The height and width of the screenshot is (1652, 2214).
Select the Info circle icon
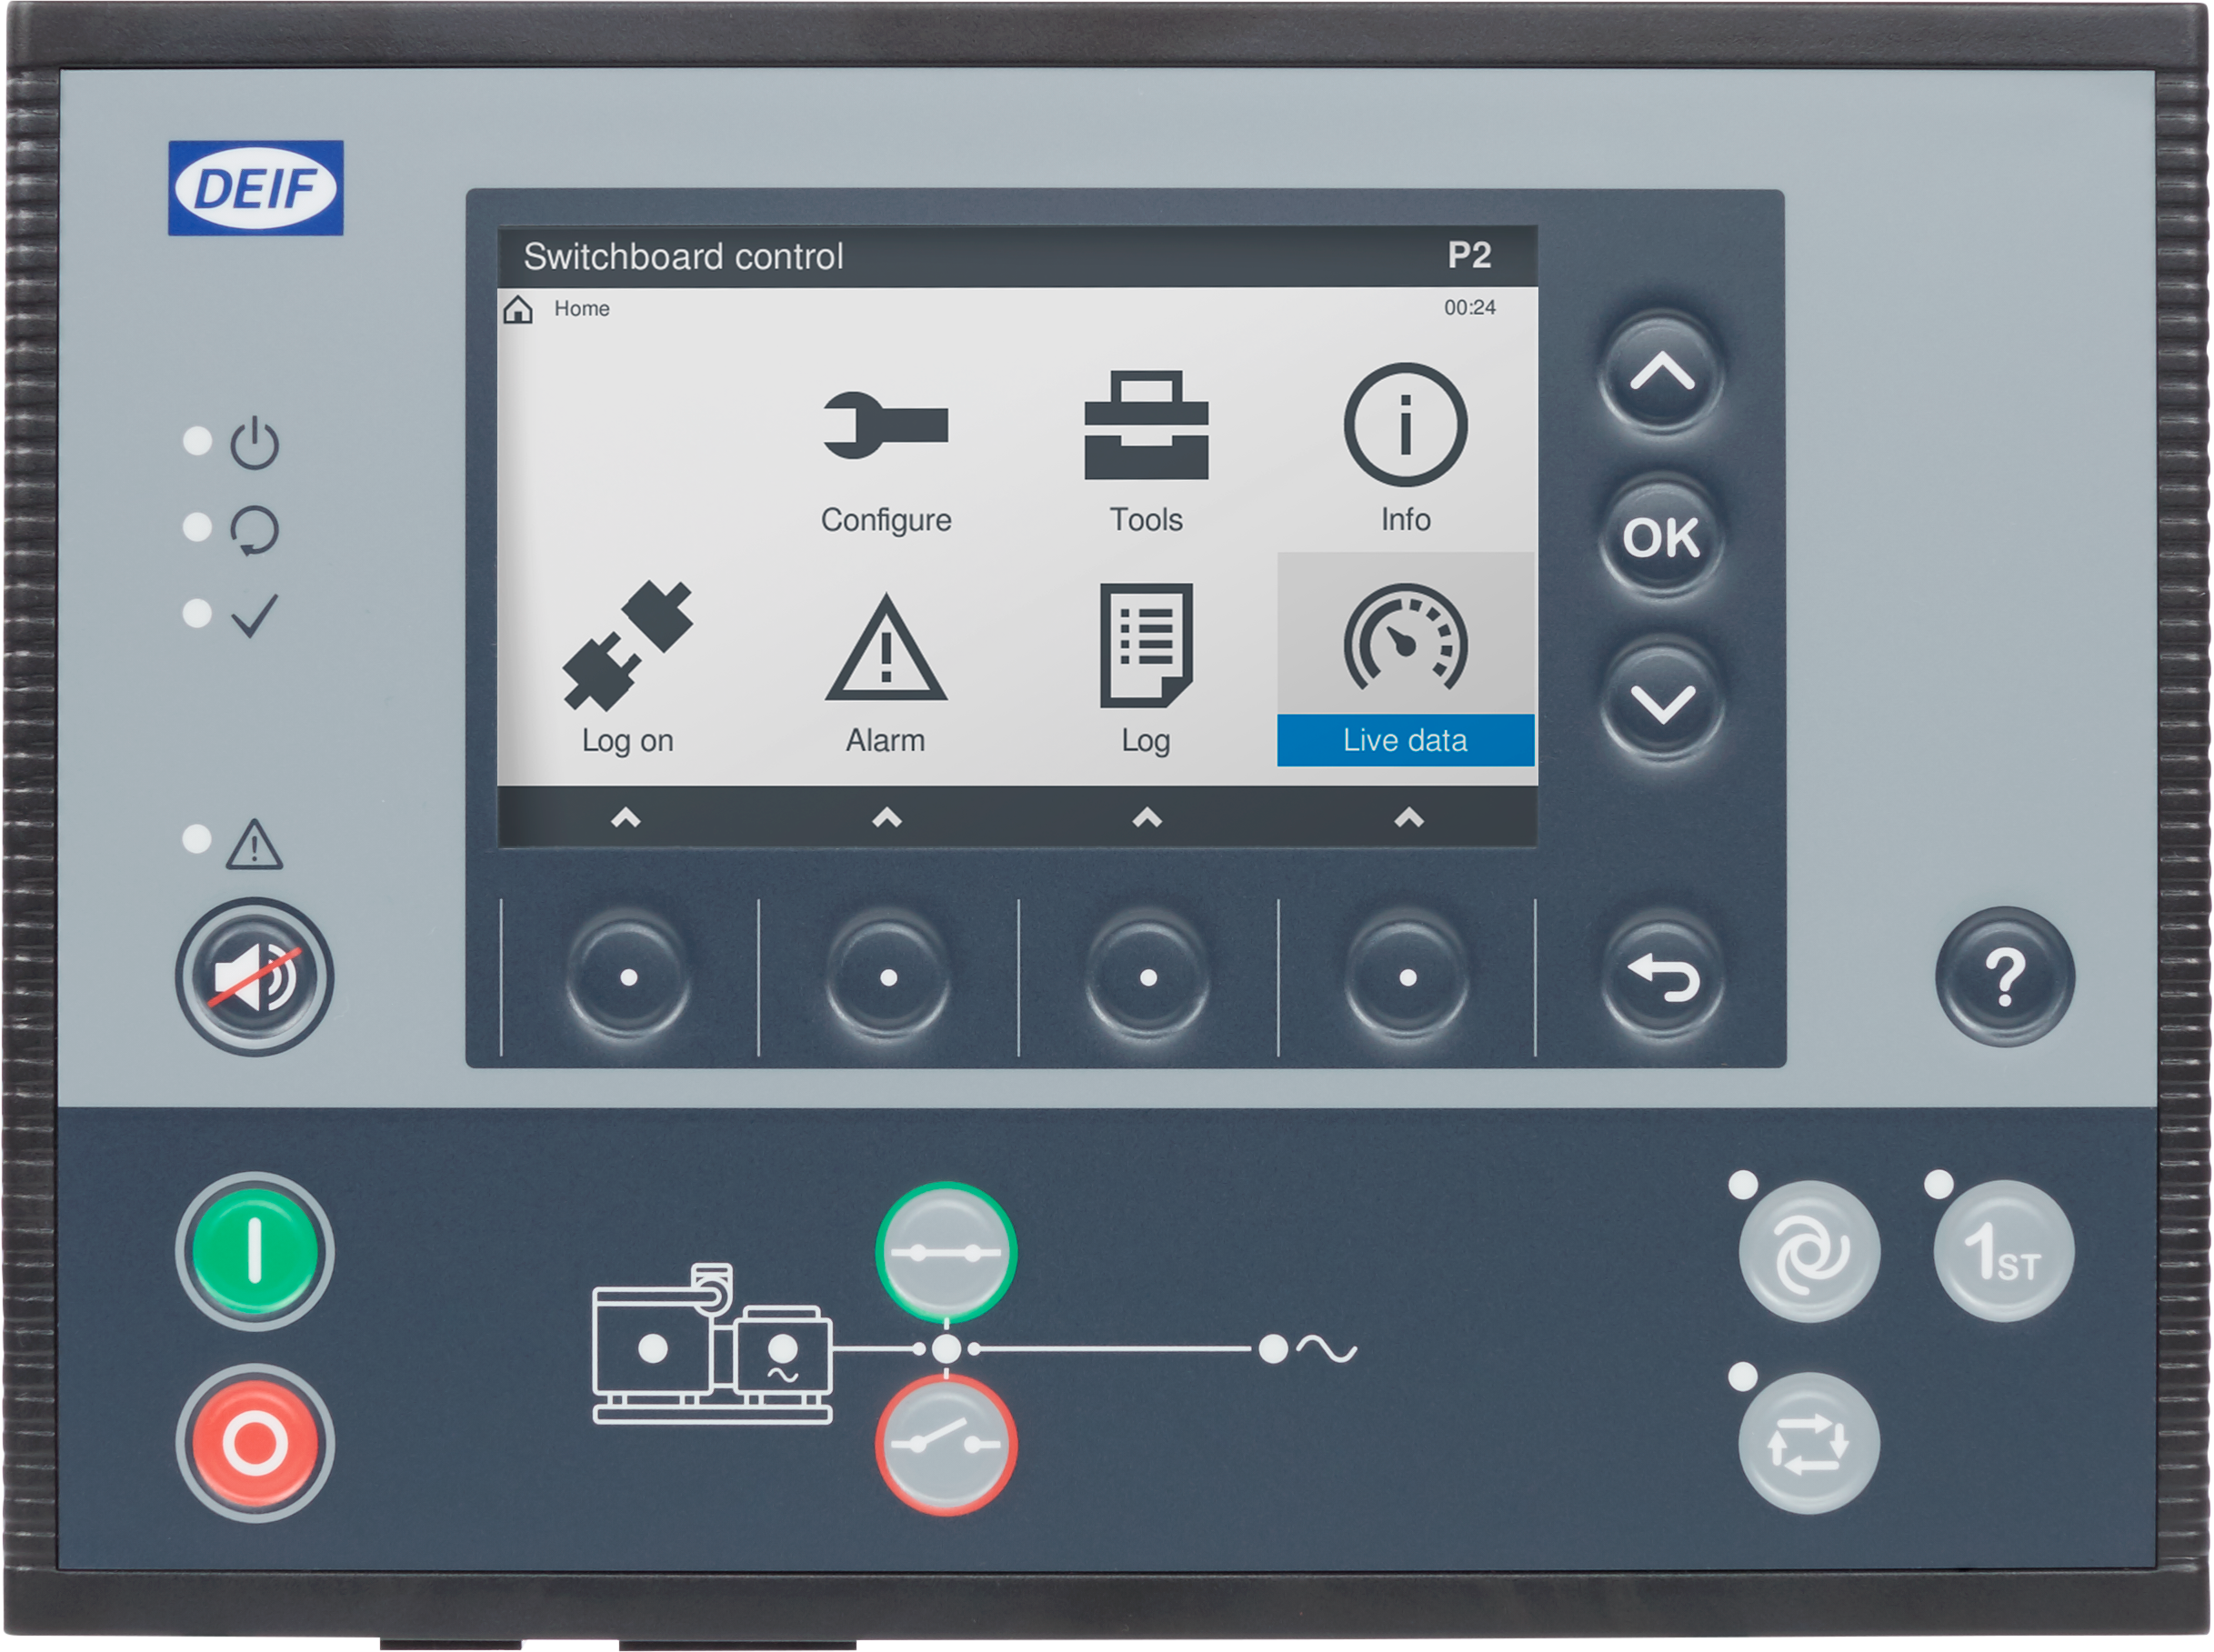1405,427
